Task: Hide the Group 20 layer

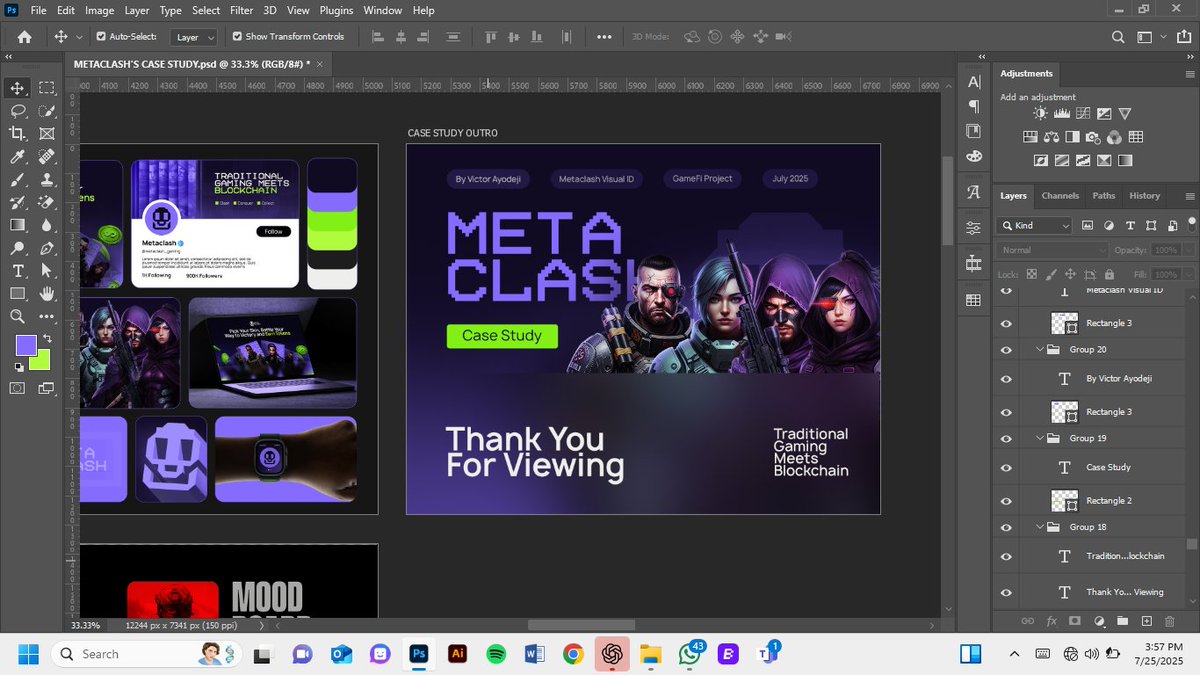Action: (x=1006, y=350)
